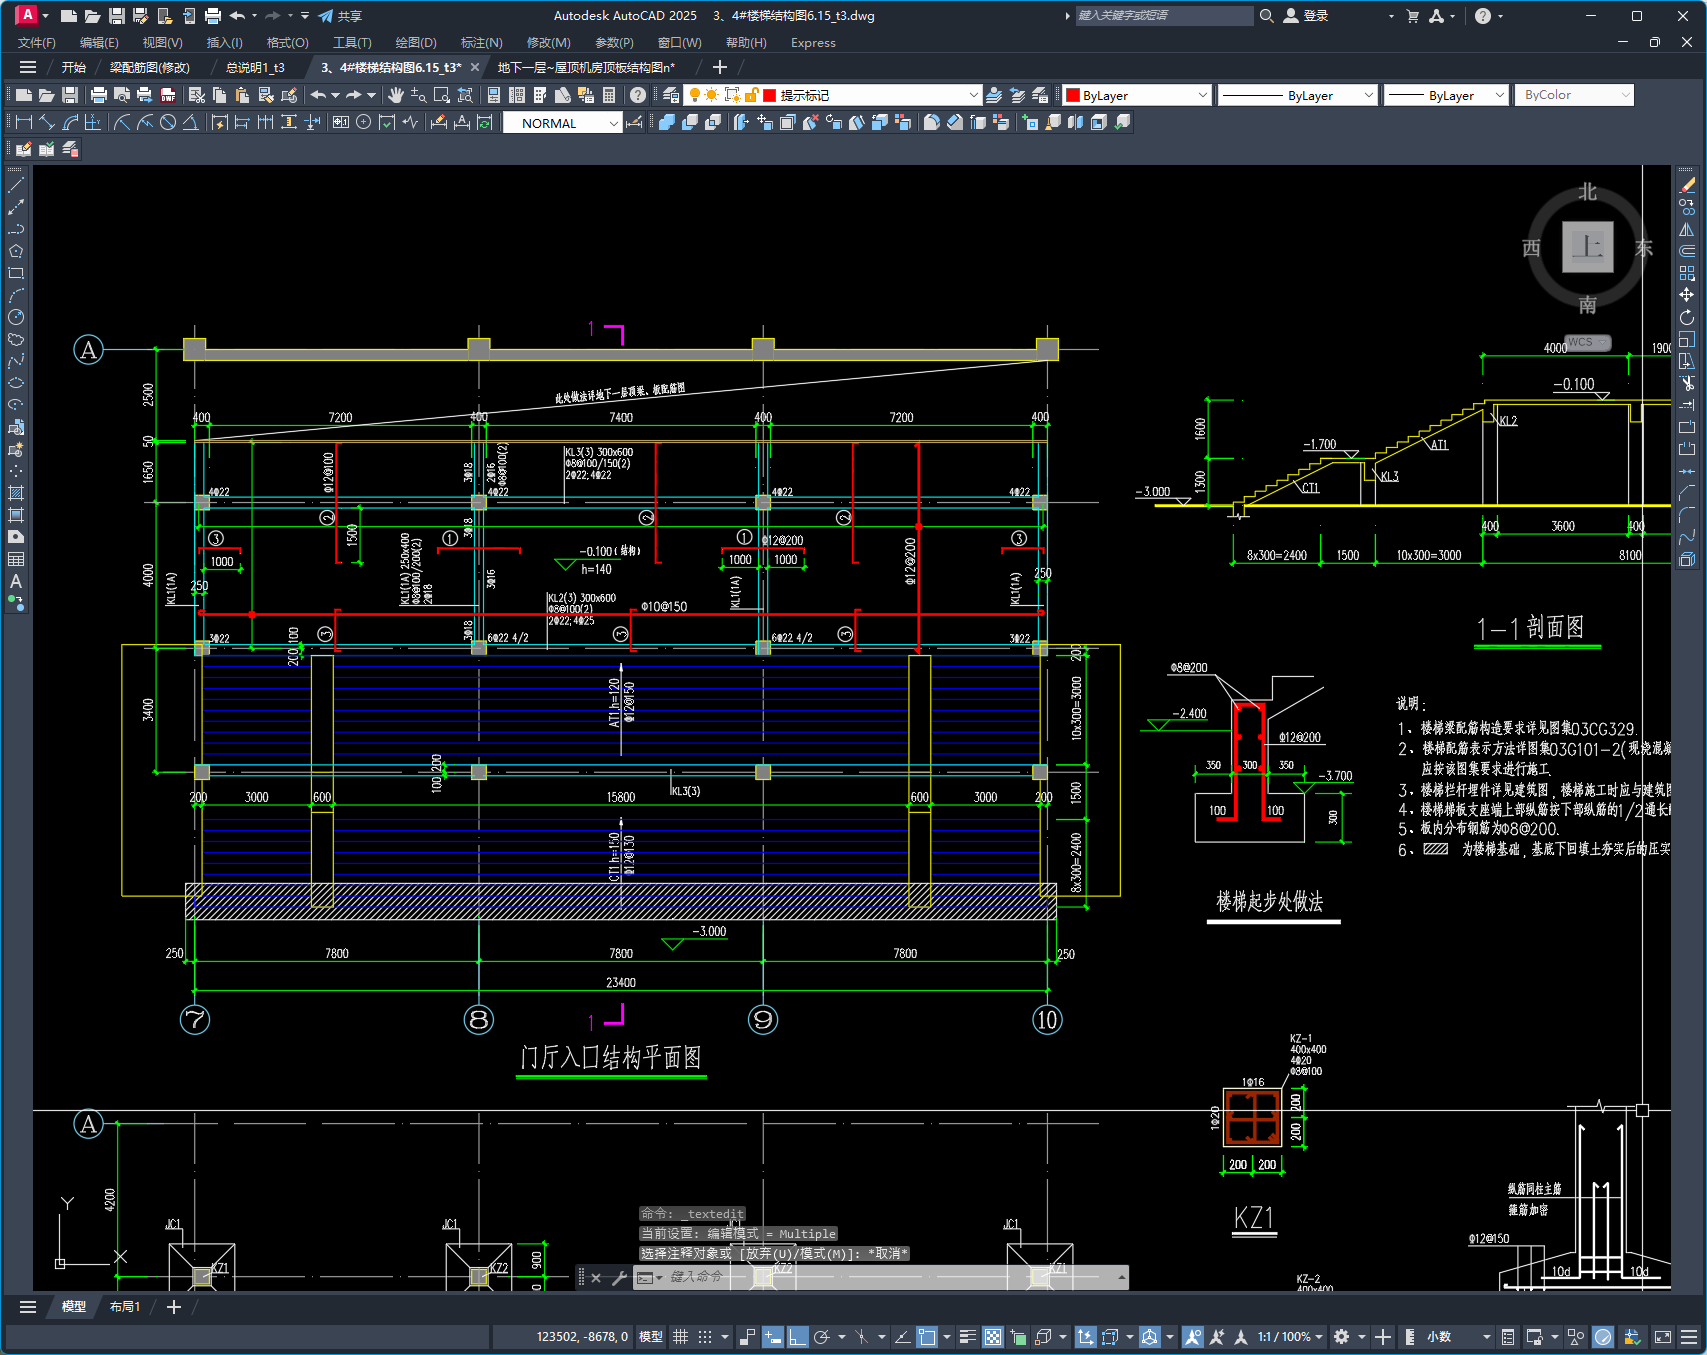This screenshot has width=1707, height=1355.
Task: Click the 登录 sign-in button
Action: point(1306,16)
